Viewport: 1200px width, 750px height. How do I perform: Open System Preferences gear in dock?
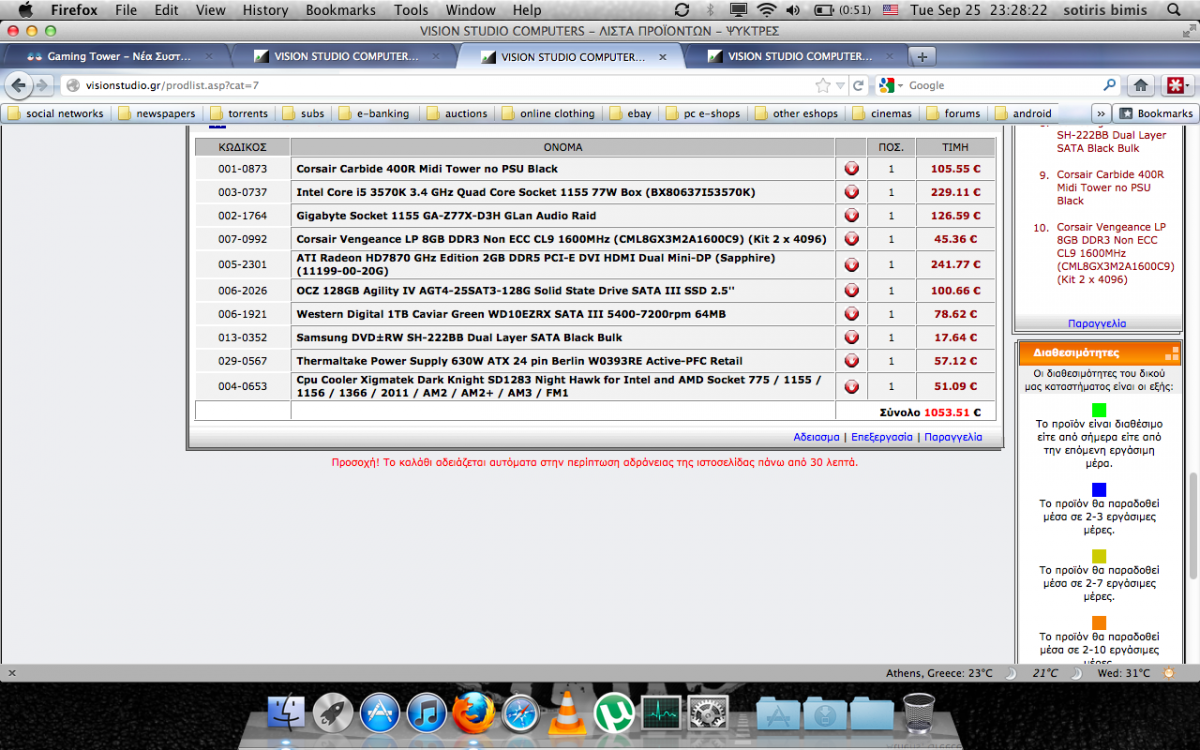(708, 713)
